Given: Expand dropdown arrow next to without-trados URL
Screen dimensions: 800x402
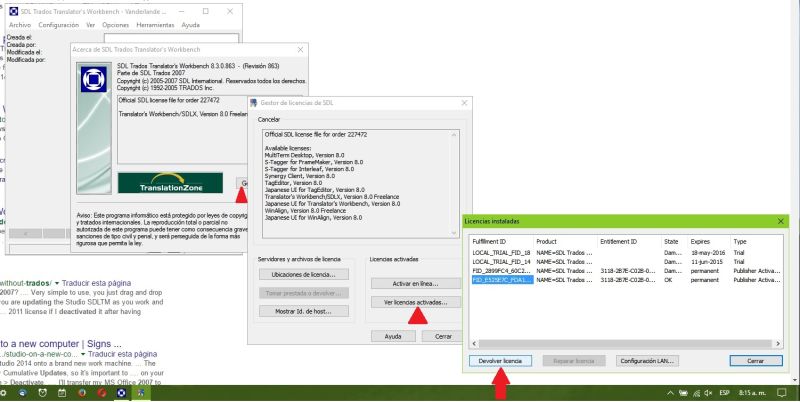Looking at the screenshot, I should [57, 283].
